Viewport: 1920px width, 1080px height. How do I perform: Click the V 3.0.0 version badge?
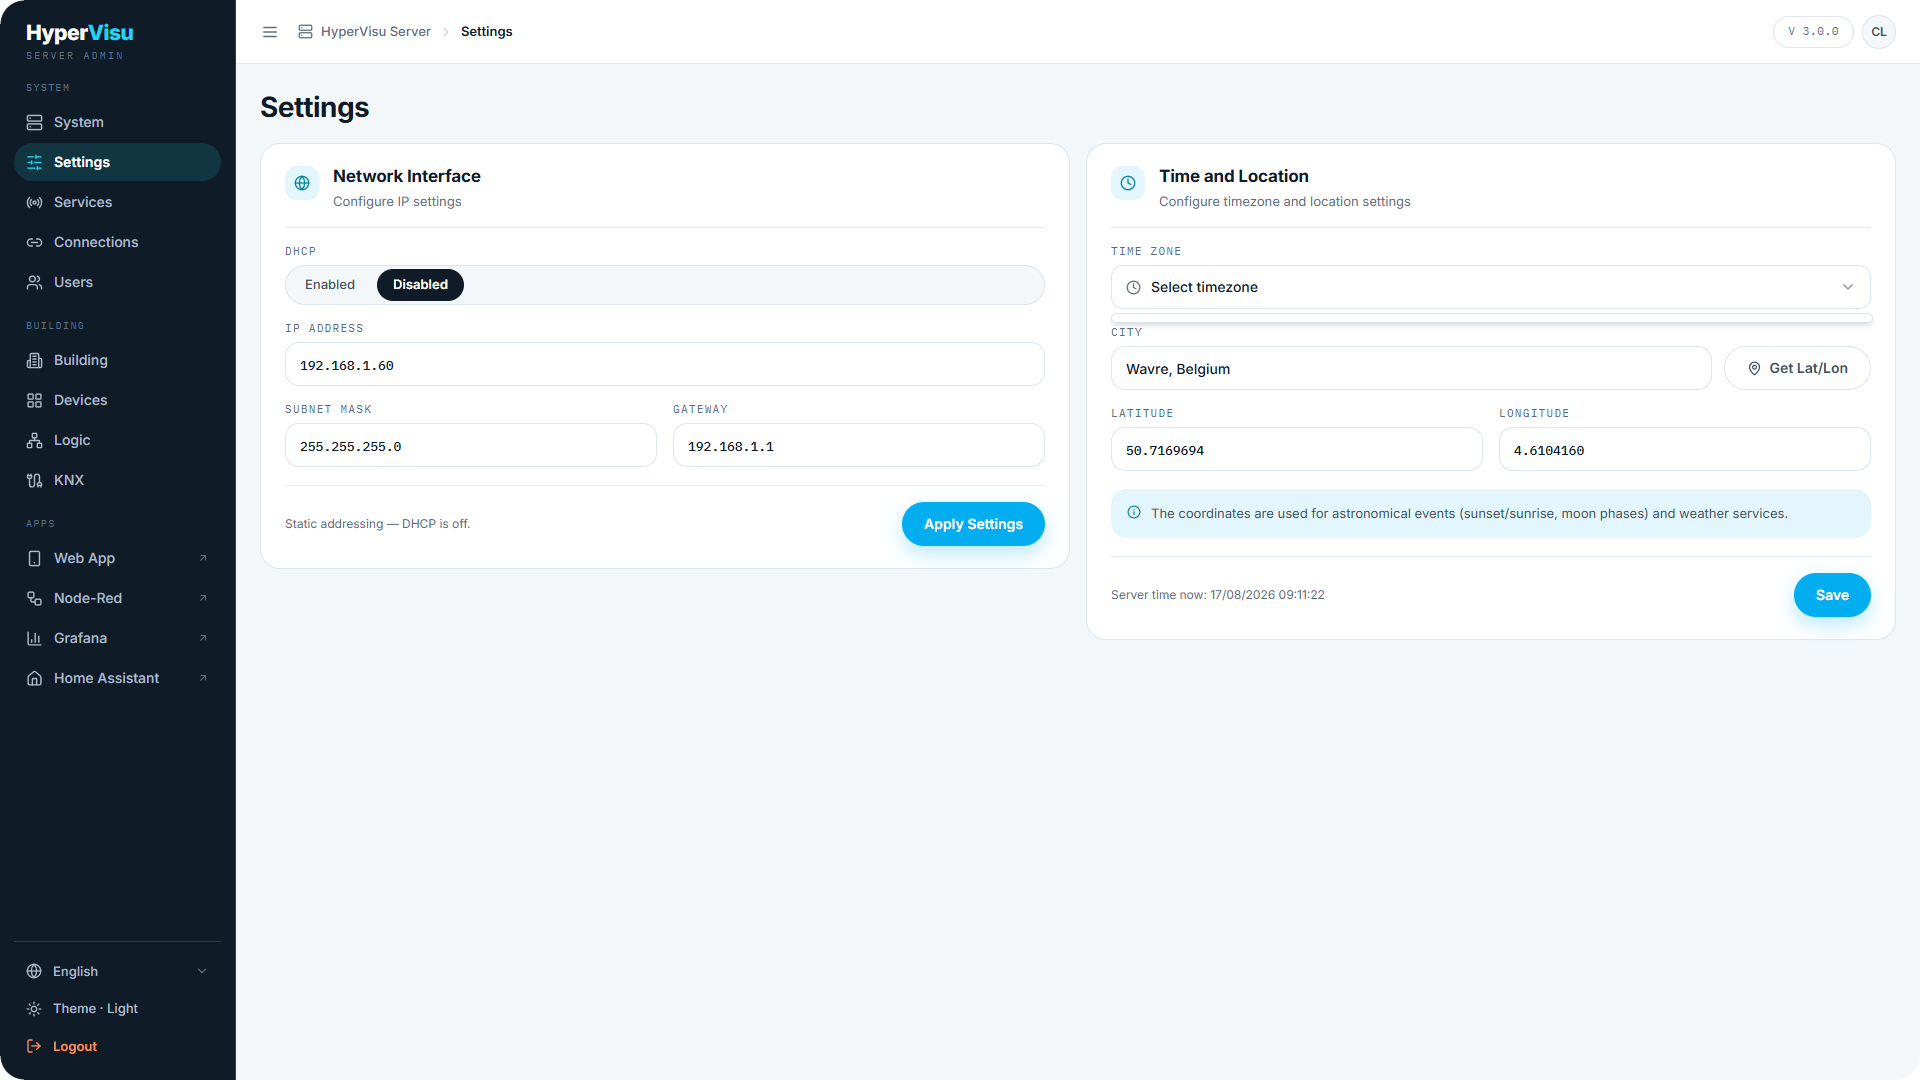(1813, 32)
